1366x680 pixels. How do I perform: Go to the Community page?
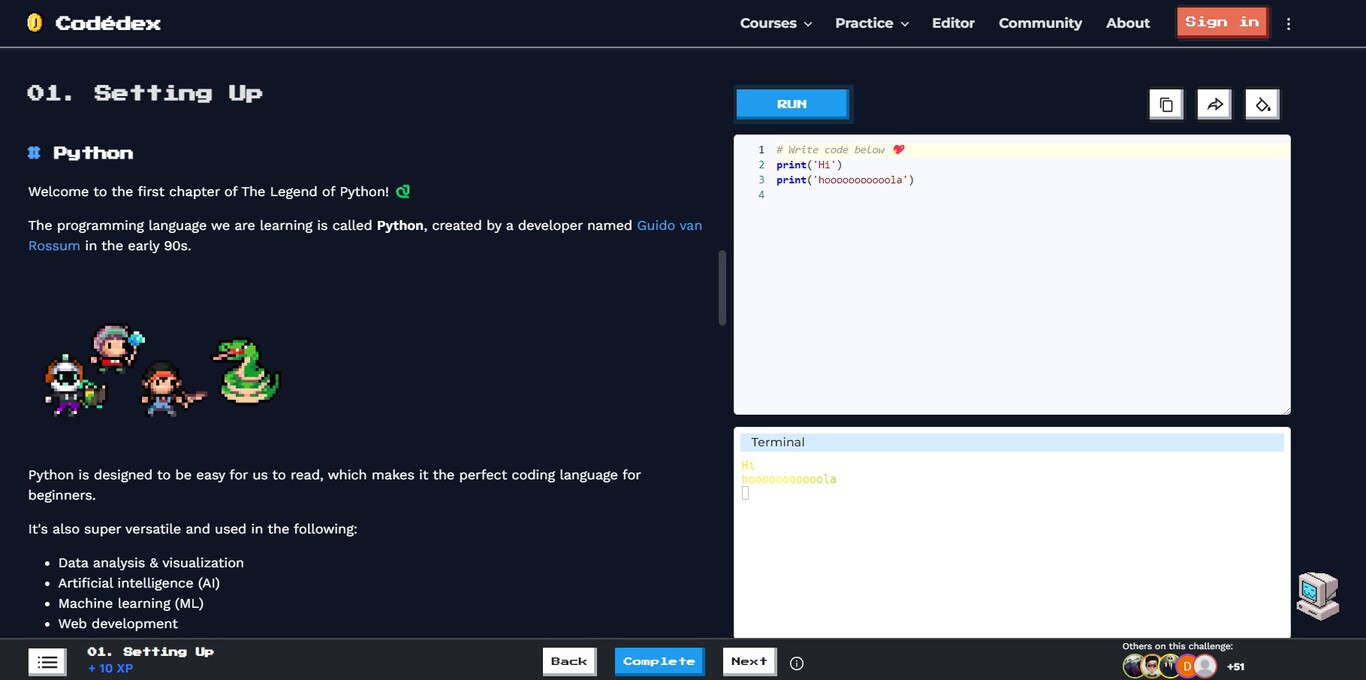pyautogui.click(x=1040, y=23)
